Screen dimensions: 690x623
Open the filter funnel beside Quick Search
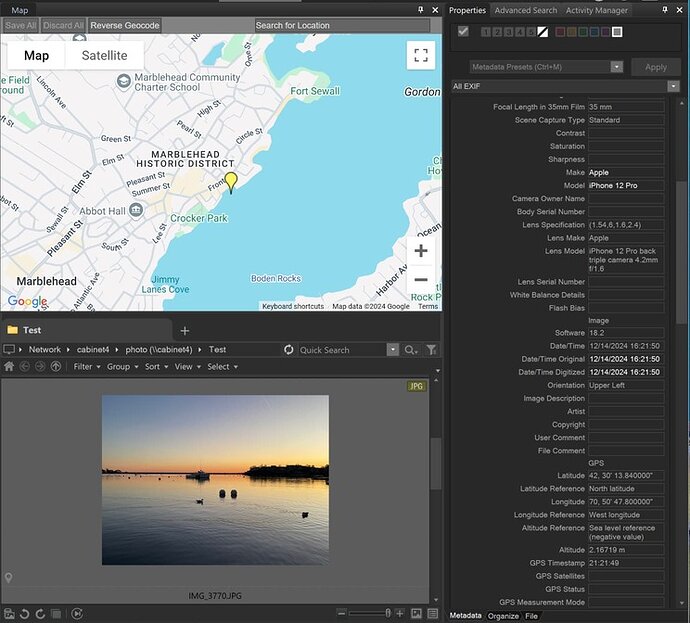[431, 350]
